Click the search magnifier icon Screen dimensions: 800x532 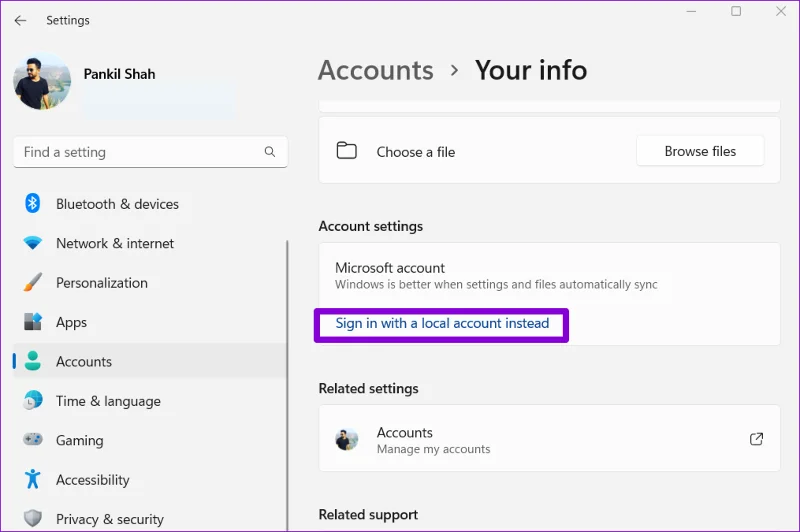pyautogui.click(x=270, y=151)
